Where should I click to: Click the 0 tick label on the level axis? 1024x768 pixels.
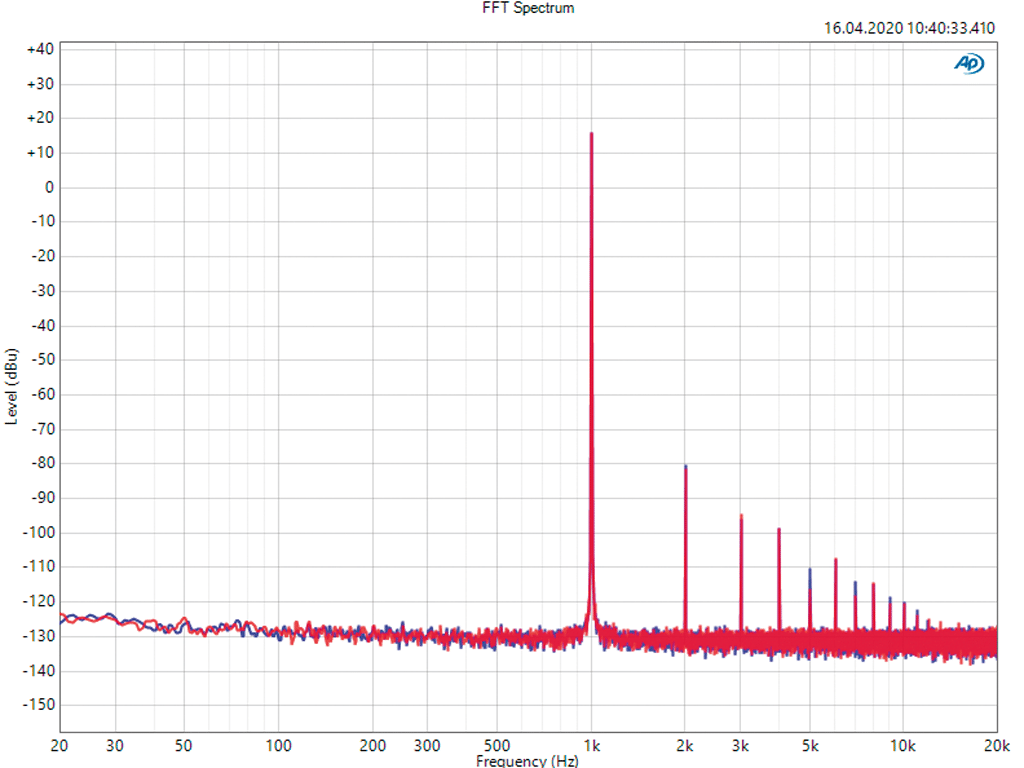point(47,187)
